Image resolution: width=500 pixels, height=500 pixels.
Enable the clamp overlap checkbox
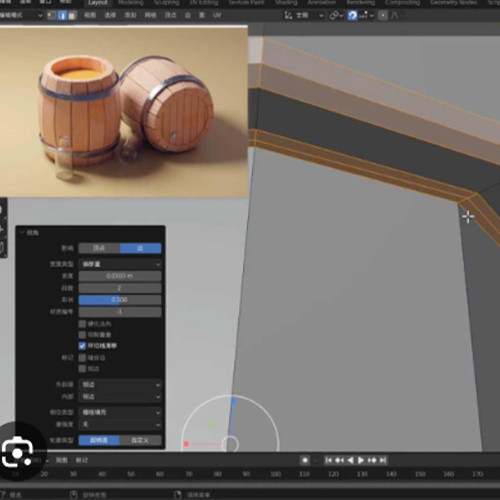pyautogui.click(x=82, y=334)
